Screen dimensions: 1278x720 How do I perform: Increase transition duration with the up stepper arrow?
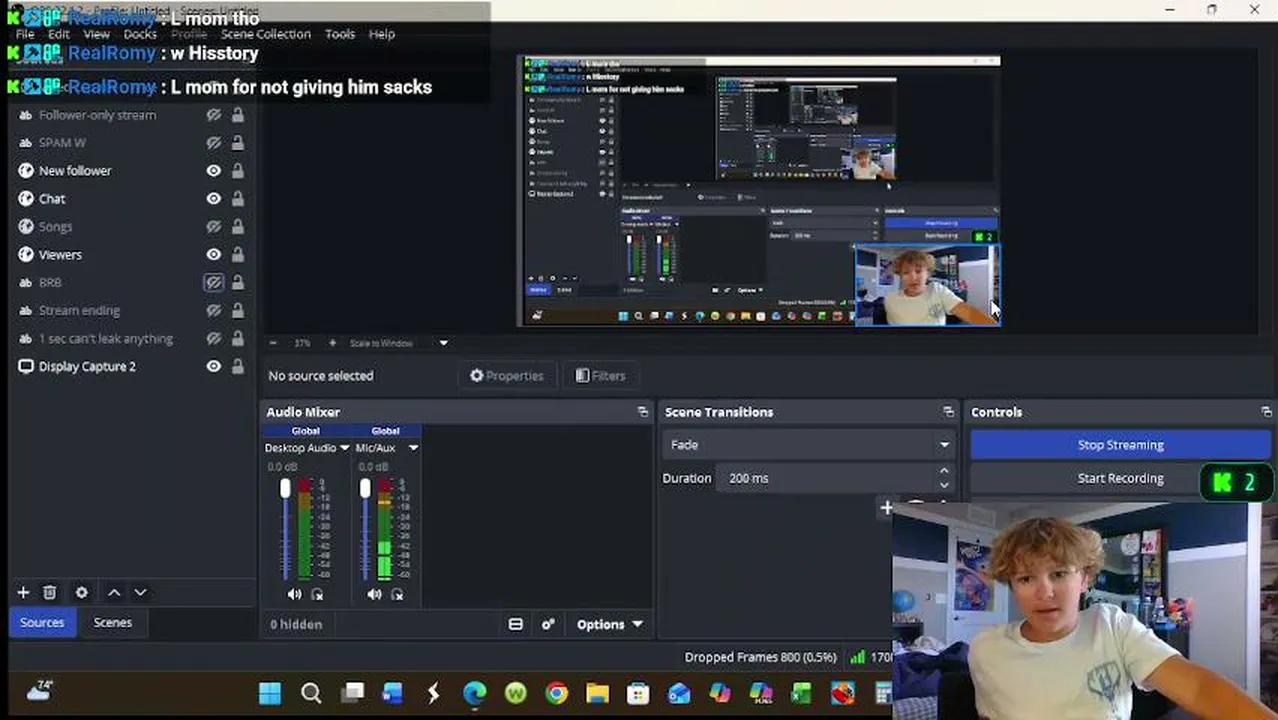(x=944, y=471)
